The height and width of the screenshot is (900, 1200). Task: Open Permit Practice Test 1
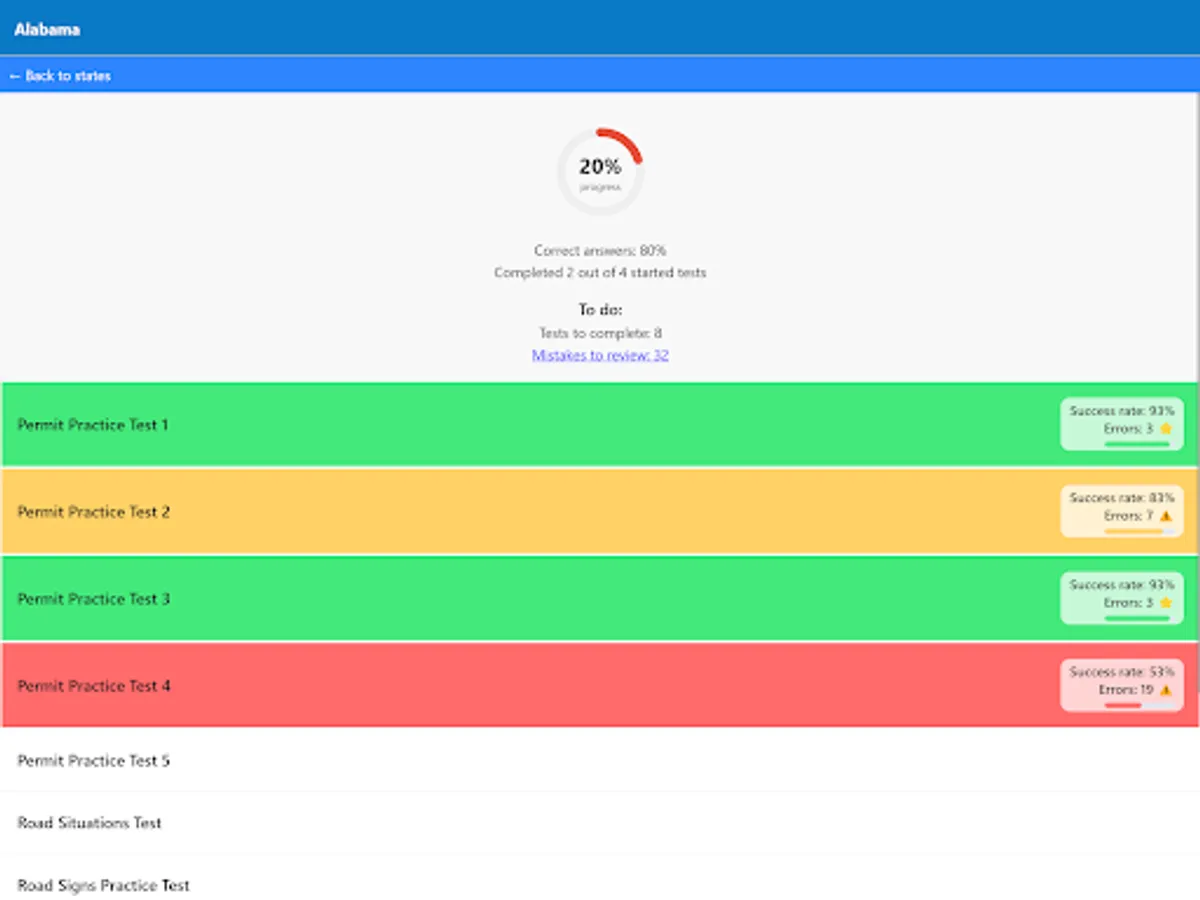pyautogui.click(x=400, y=424)
